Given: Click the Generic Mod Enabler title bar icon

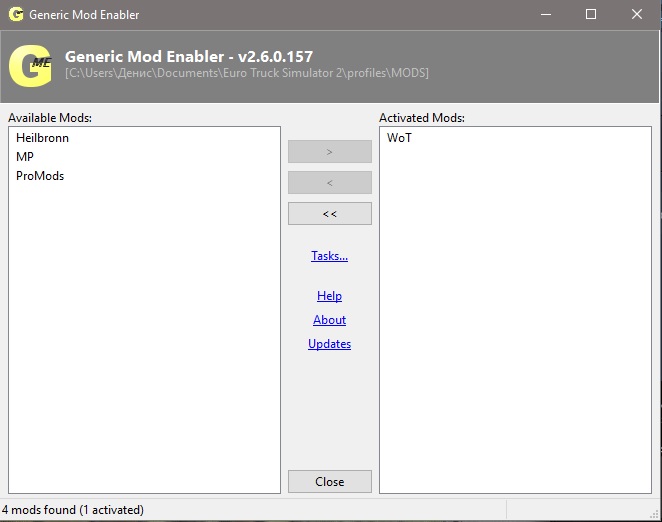Looking at the screenshot, I should [16, 14].
